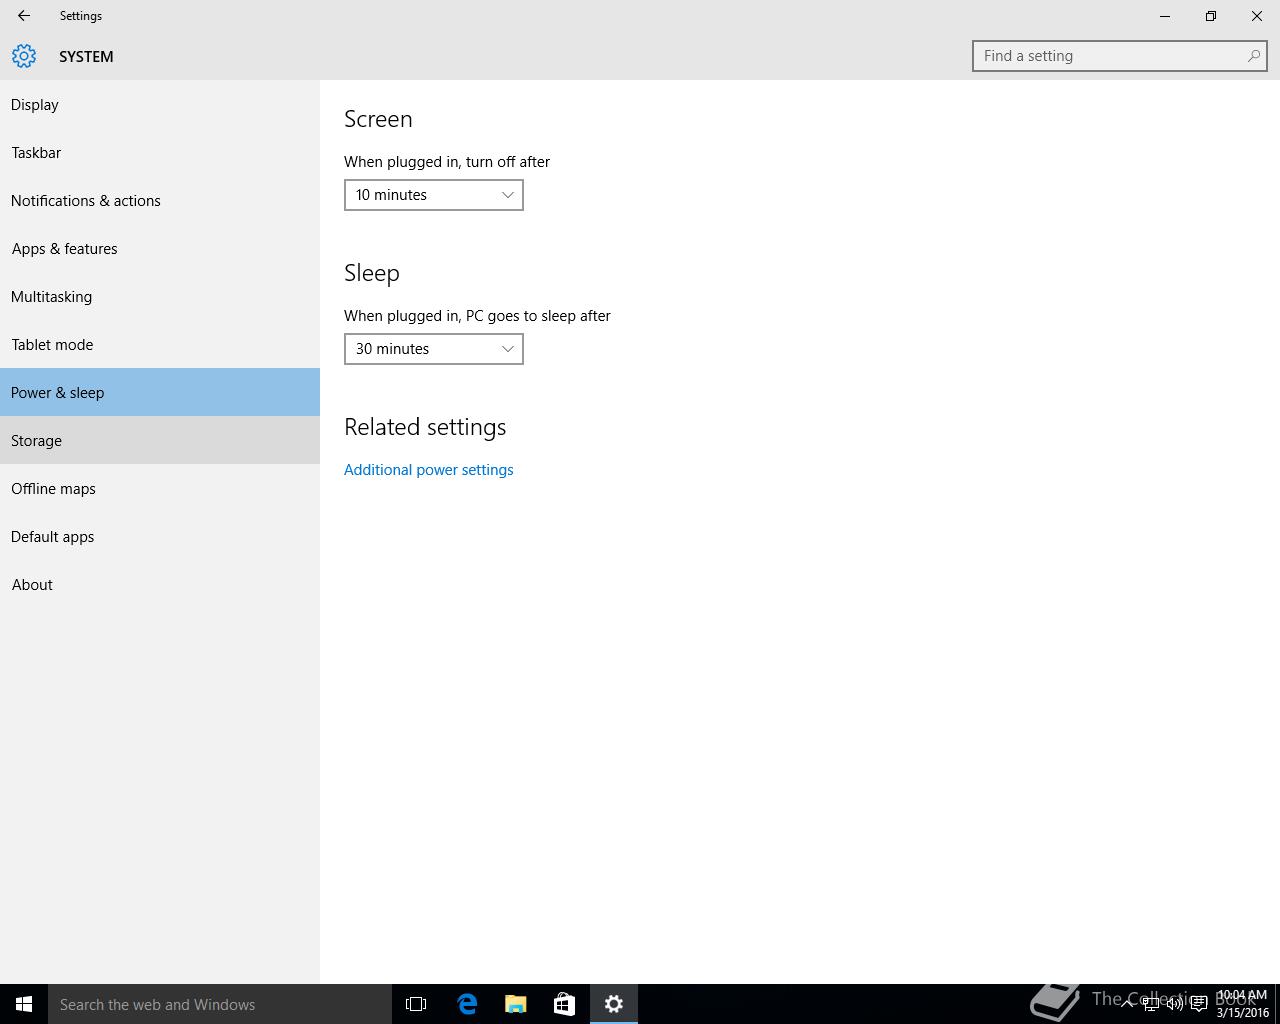
Task: Select Display in the sidebar
Action: [x=160, y=104]
